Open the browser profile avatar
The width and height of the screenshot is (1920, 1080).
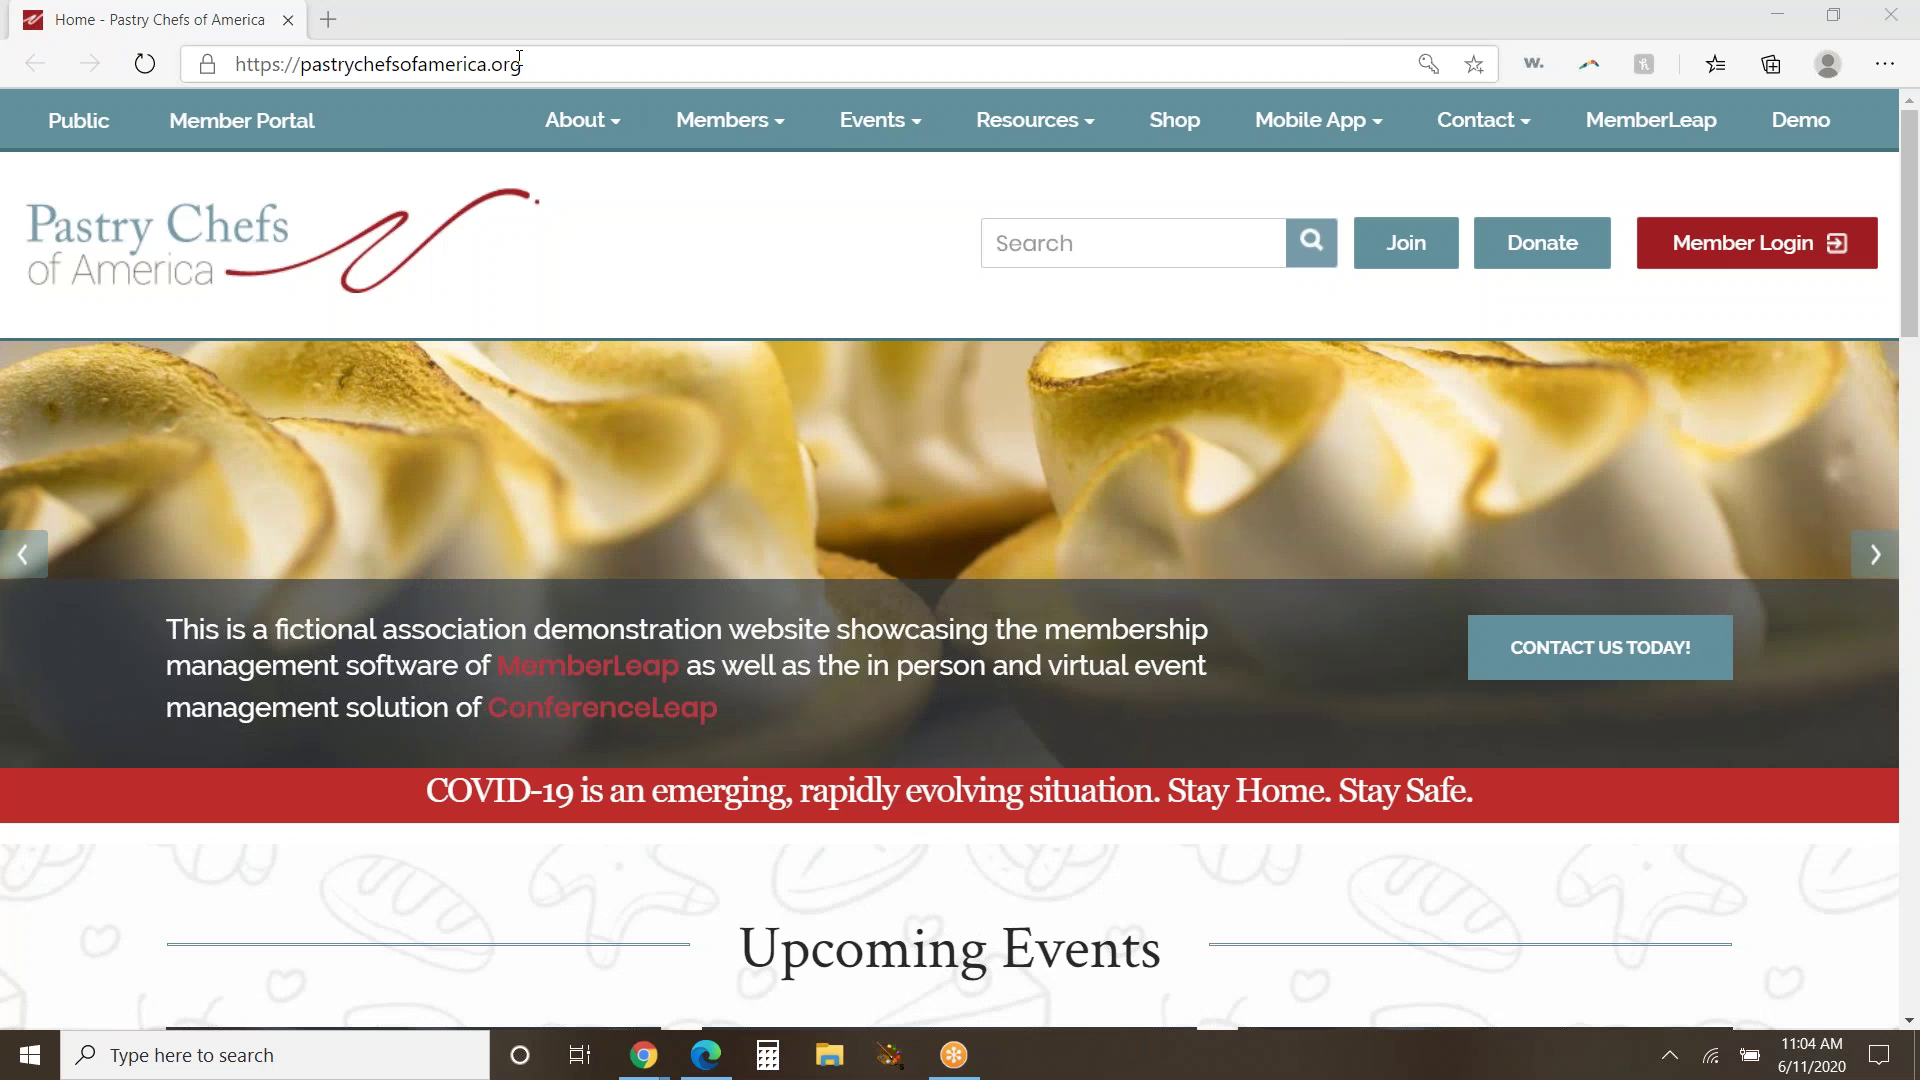point(1828,64)
